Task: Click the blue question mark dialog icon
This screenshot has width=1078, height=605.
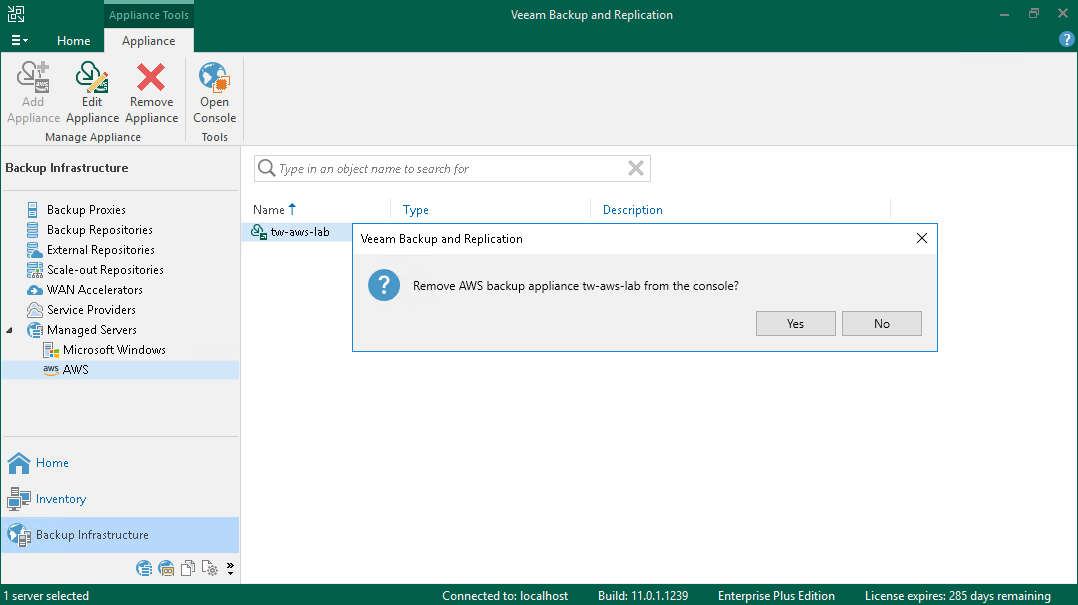Action: (384, 285)
